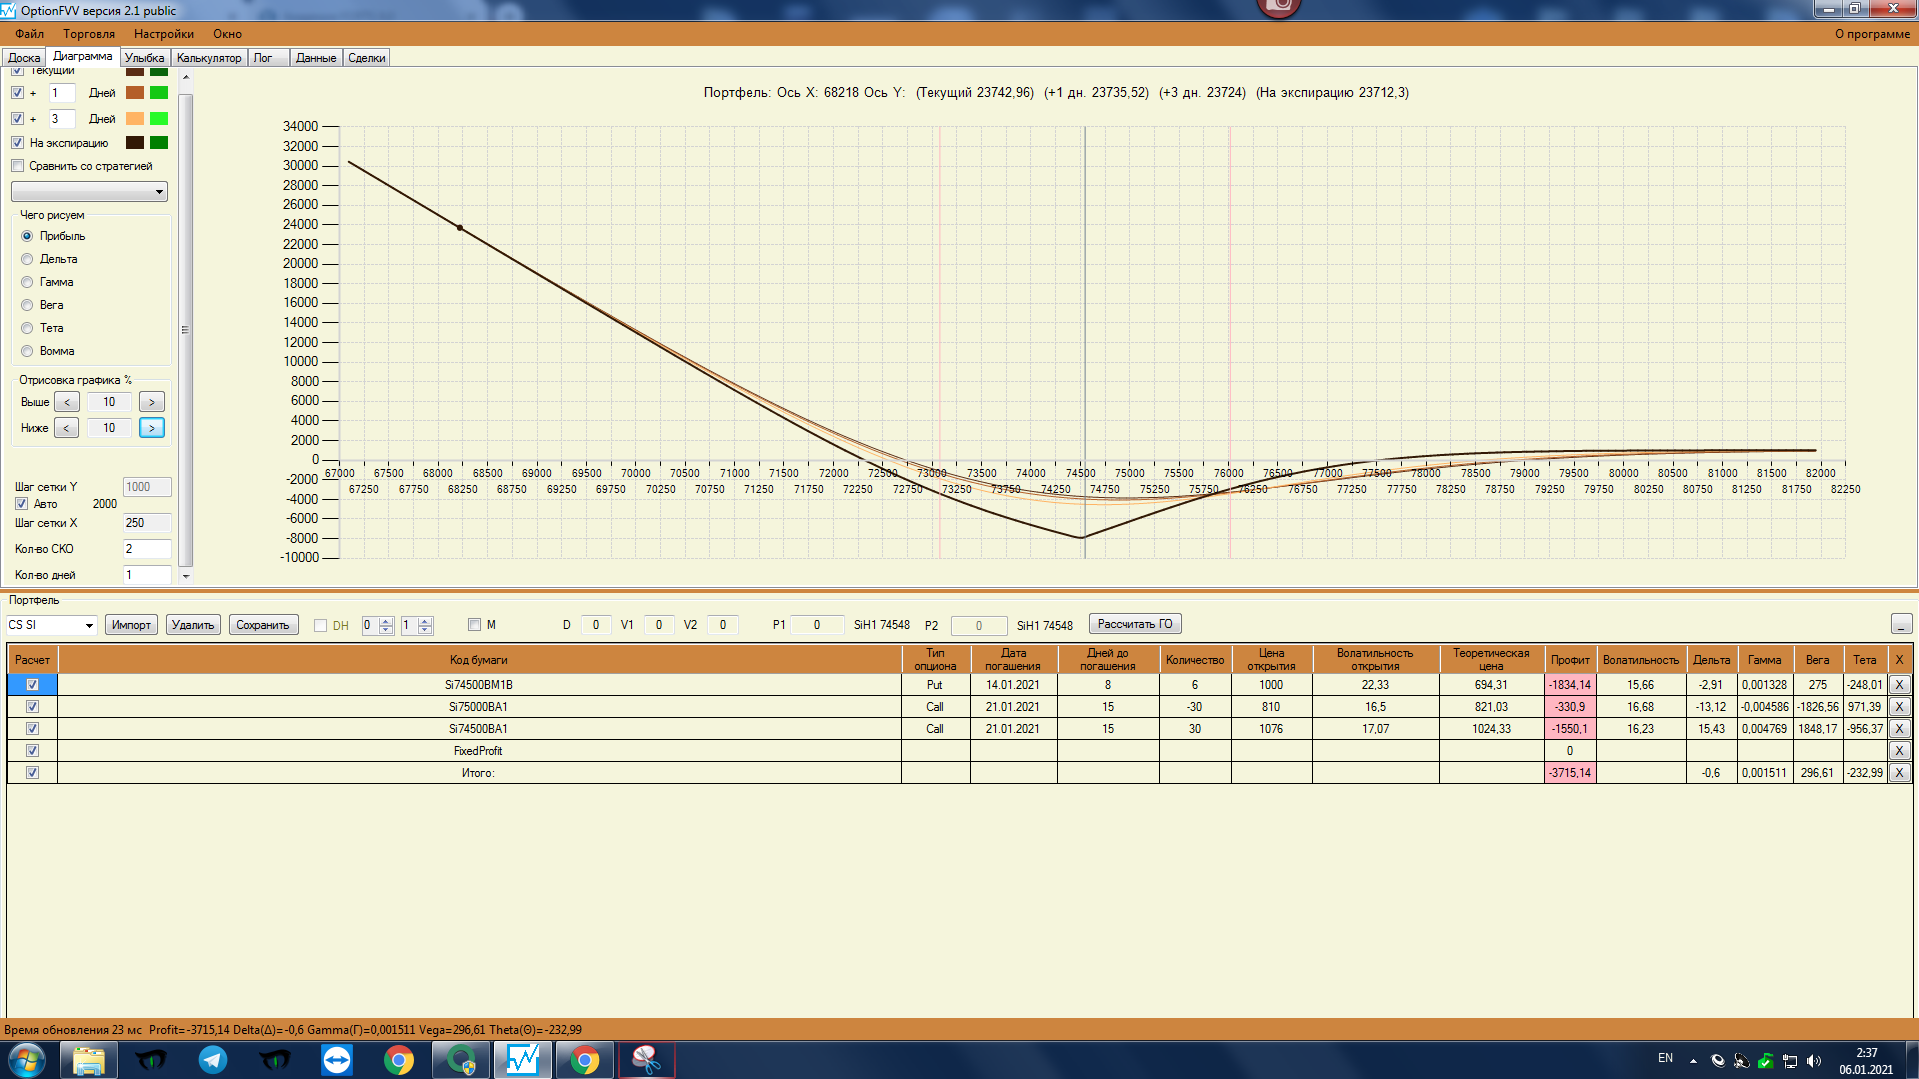Screen dimensions: 1919x1079
Task: Click the X button in the Итого row
Action: [x=1899, y=773]
